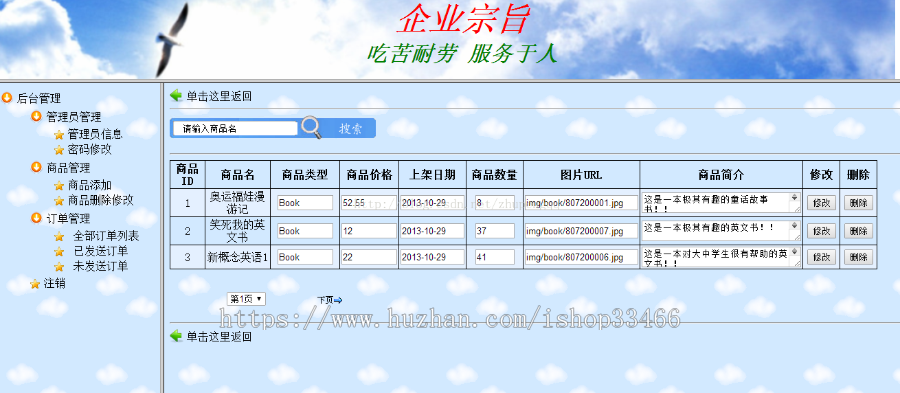This screenshot has height=393, width=900.
Task: Click star icon next to 已发送订单
Action: [59, 251]
